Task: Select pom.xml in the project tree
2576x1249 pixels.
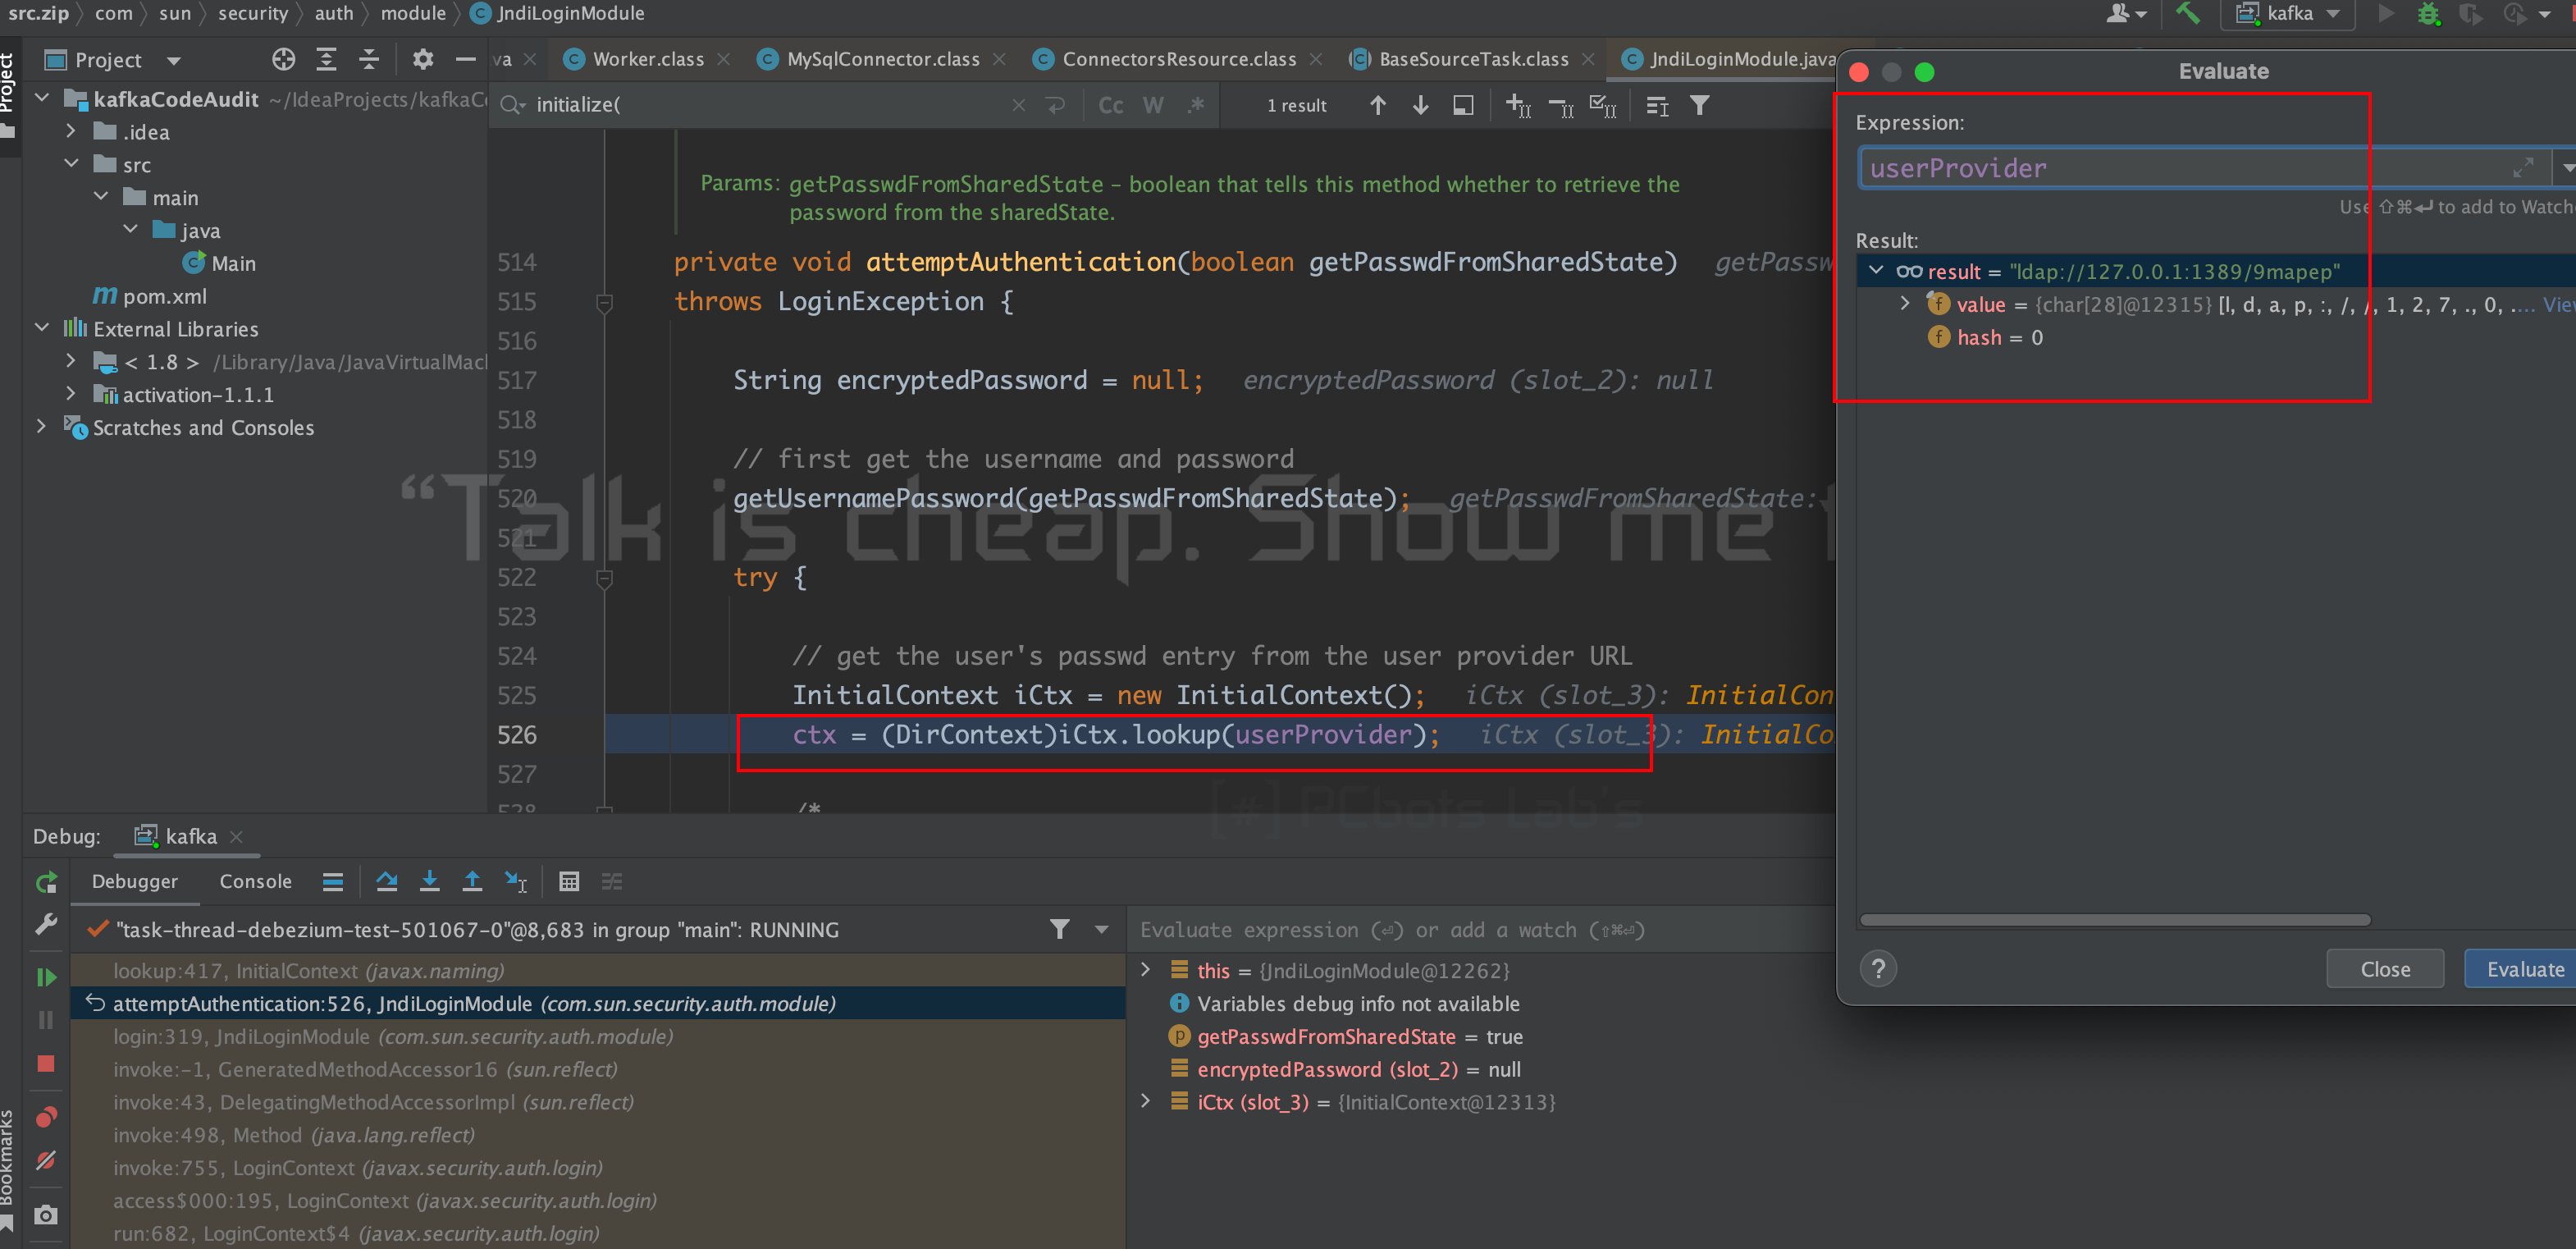Action: [x=164, y=296]
